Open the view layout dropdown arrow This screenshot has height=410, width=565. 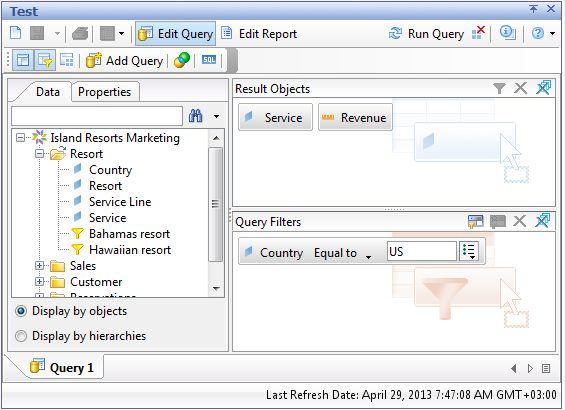pos(121,34)
